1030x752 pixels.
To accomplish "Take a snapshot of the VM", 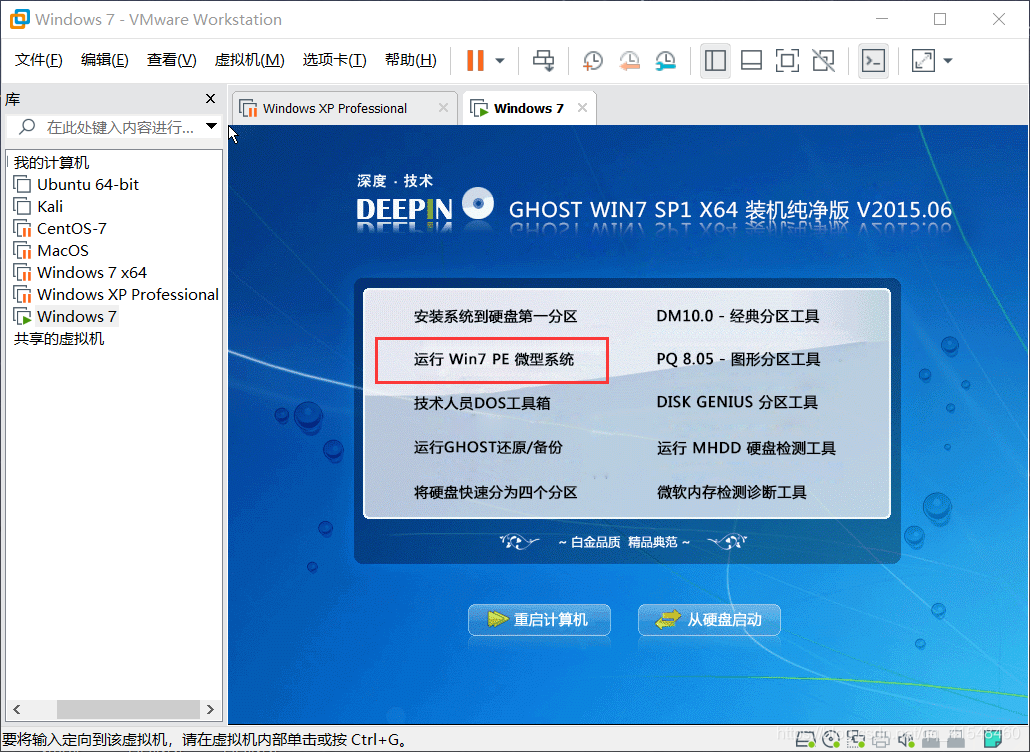I will click(593, 60).
